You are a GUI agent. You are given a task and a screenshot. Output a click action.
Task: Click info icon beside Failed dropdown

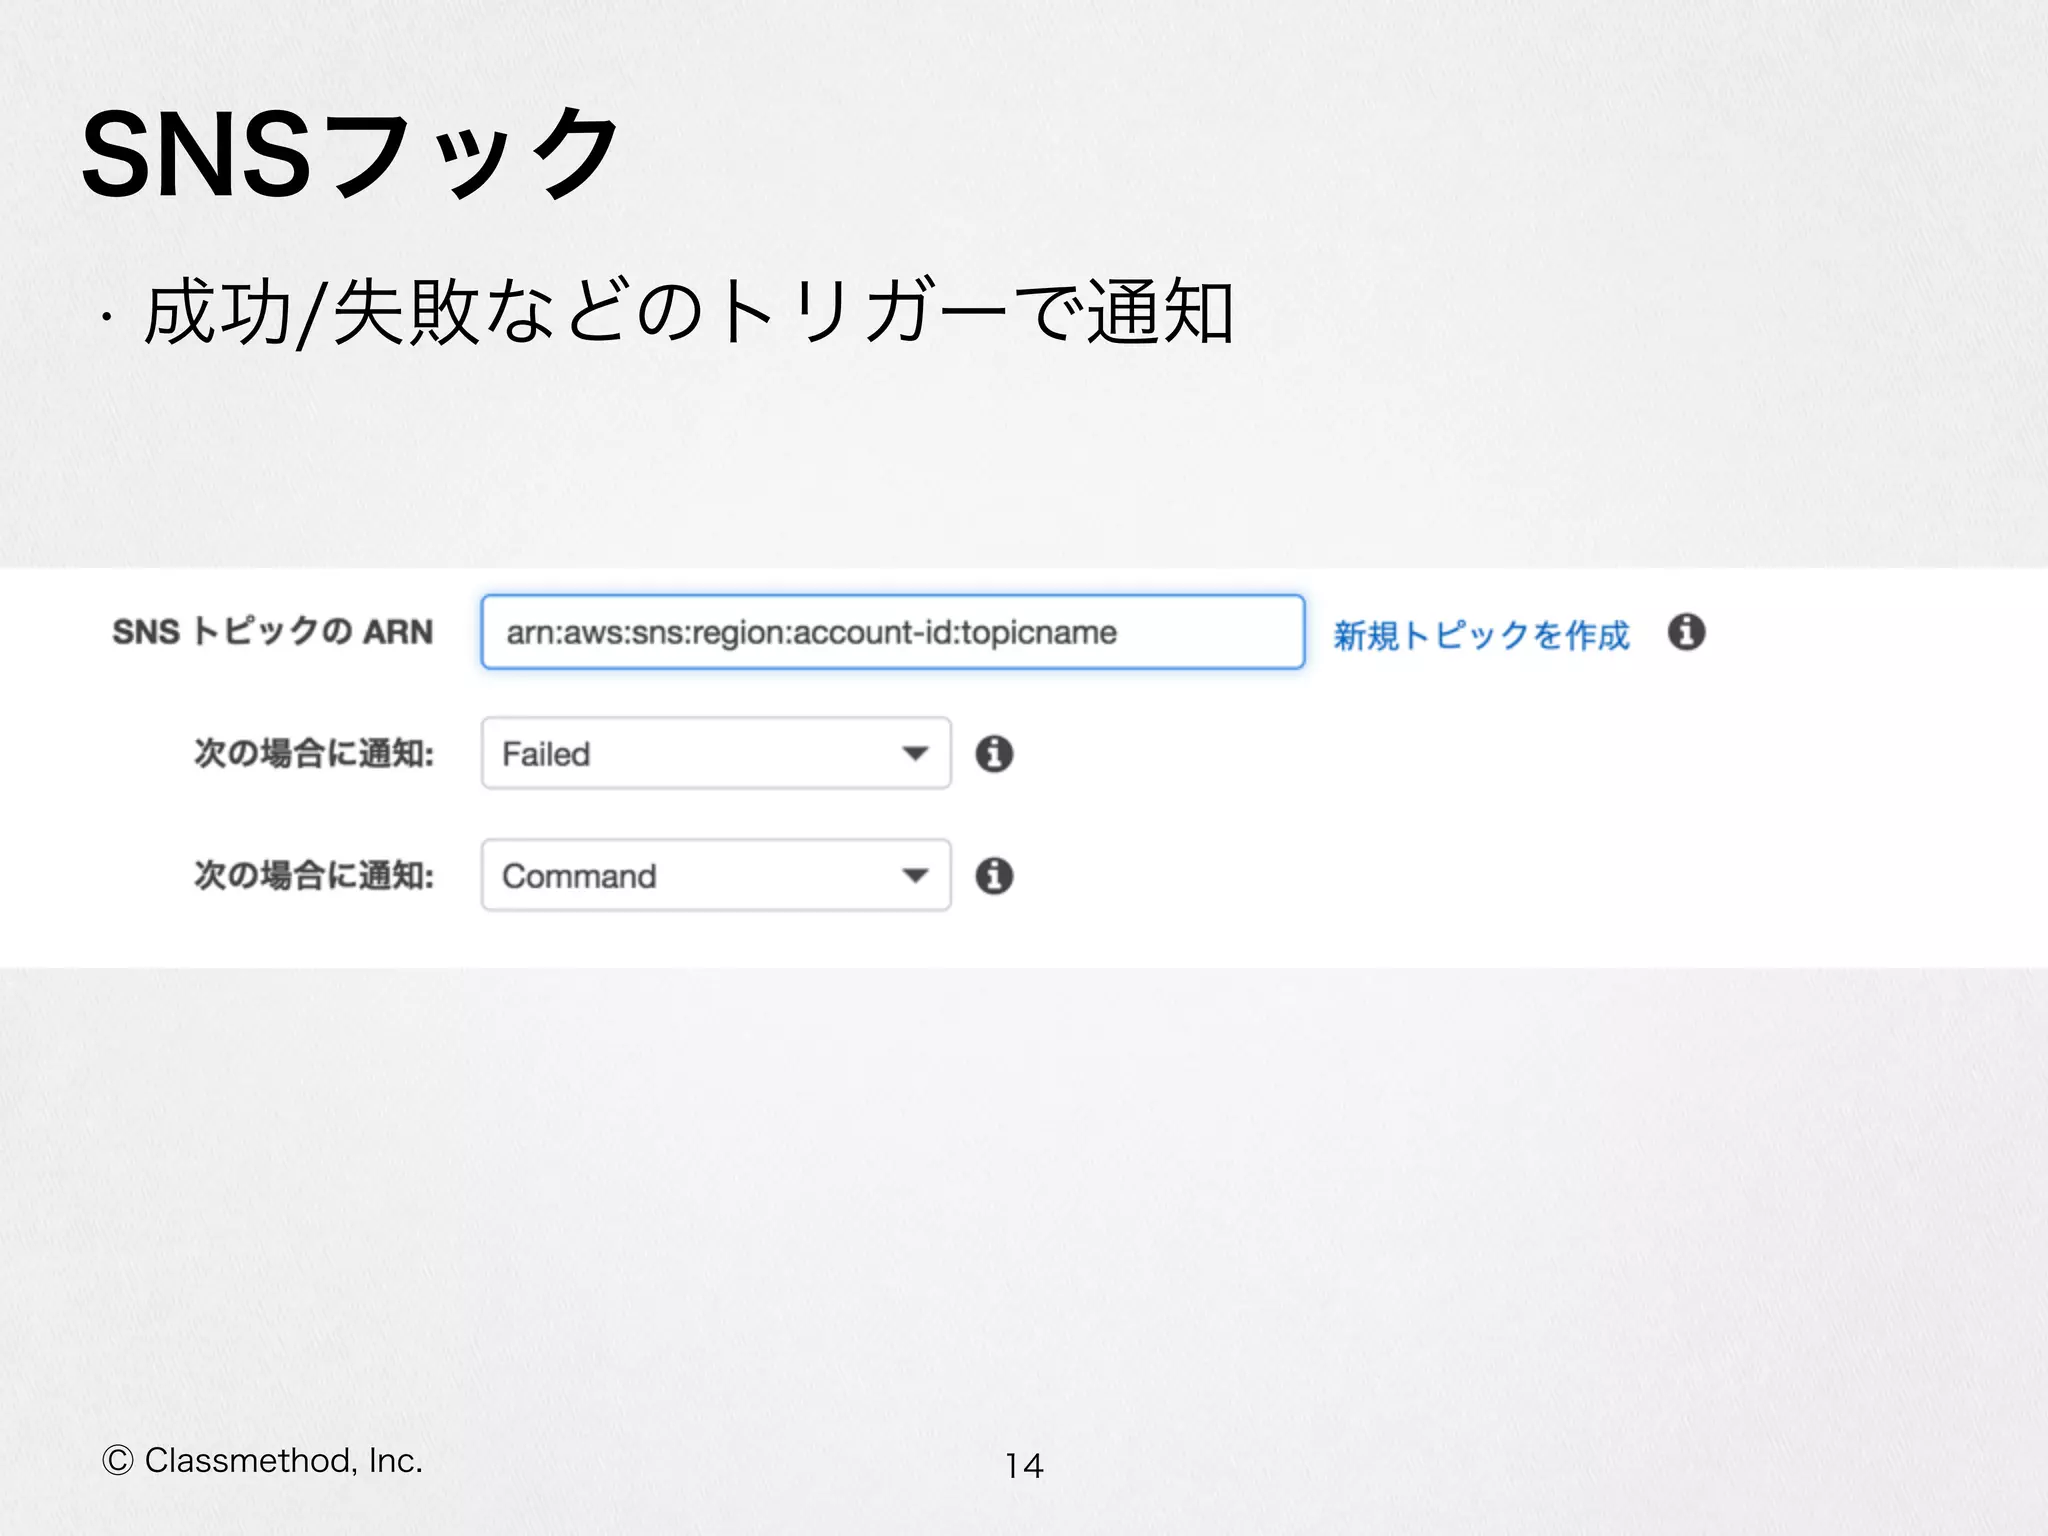pos(994,753)
